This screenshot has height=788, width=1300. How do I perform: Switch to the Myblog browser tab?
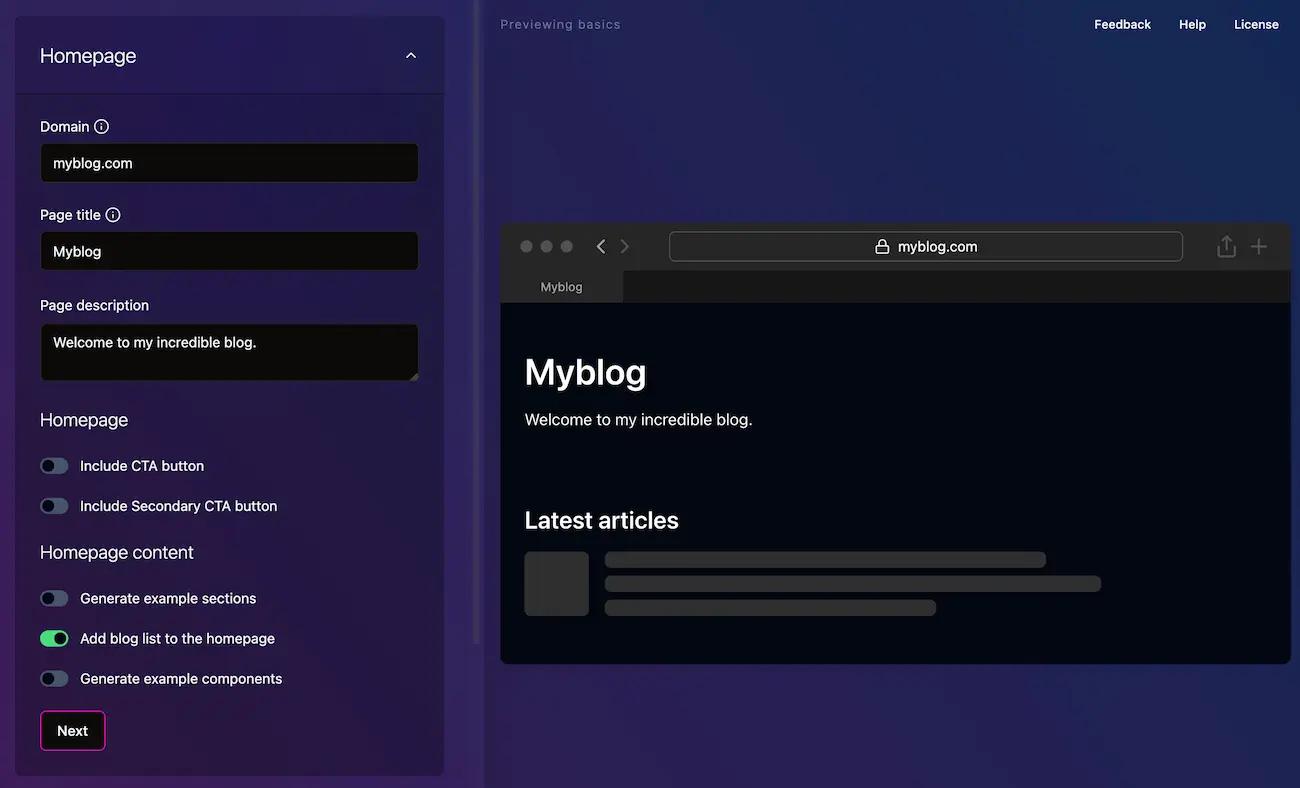pyautogui.click(x=561, y=286)
